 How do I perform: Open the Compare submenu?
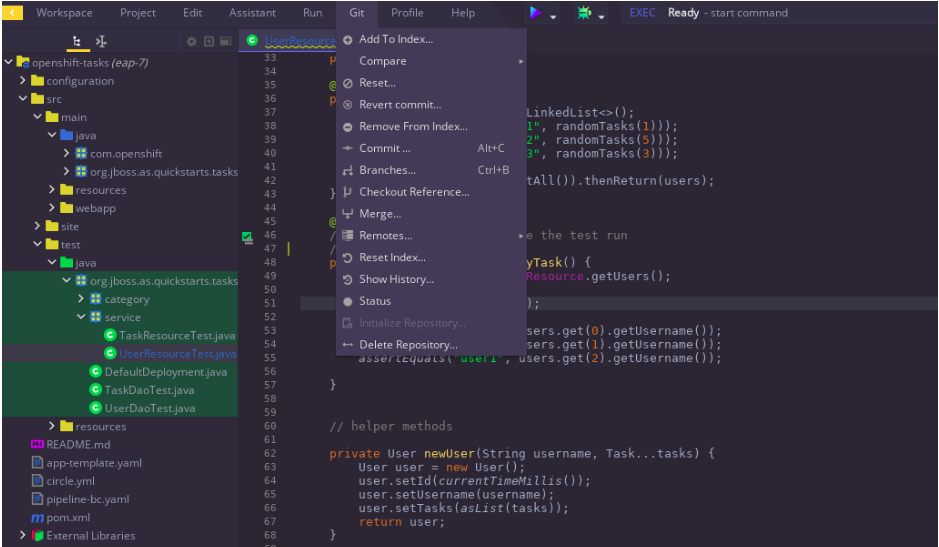pos(431,61)
